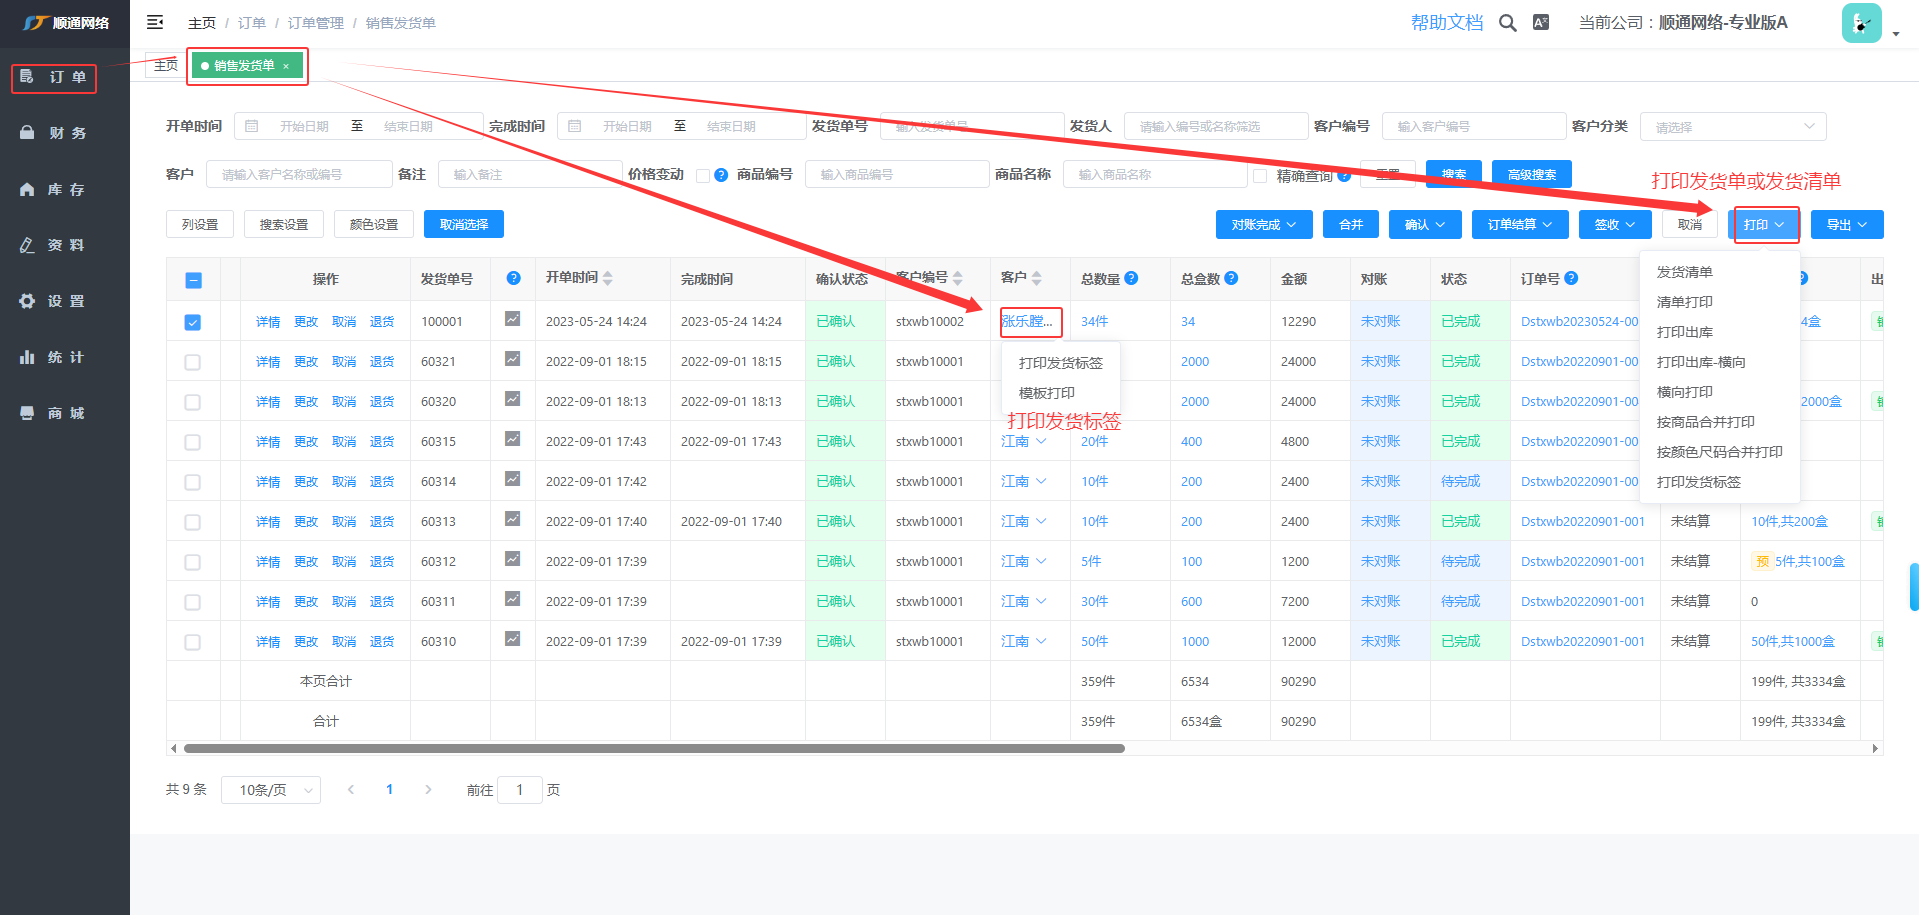Screen dimensions: 1919x915
Task: Open the 订单 sidebar menu
Action: pyautogui.click(x=54, y=77)
